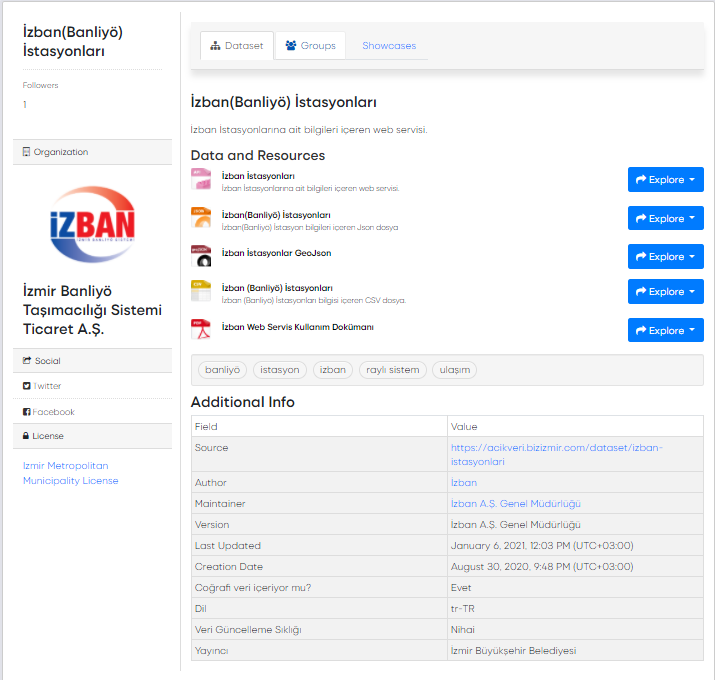Screen dimensions: 715x680
Task: Select the 'banliyö' tag
Action: 223,370
